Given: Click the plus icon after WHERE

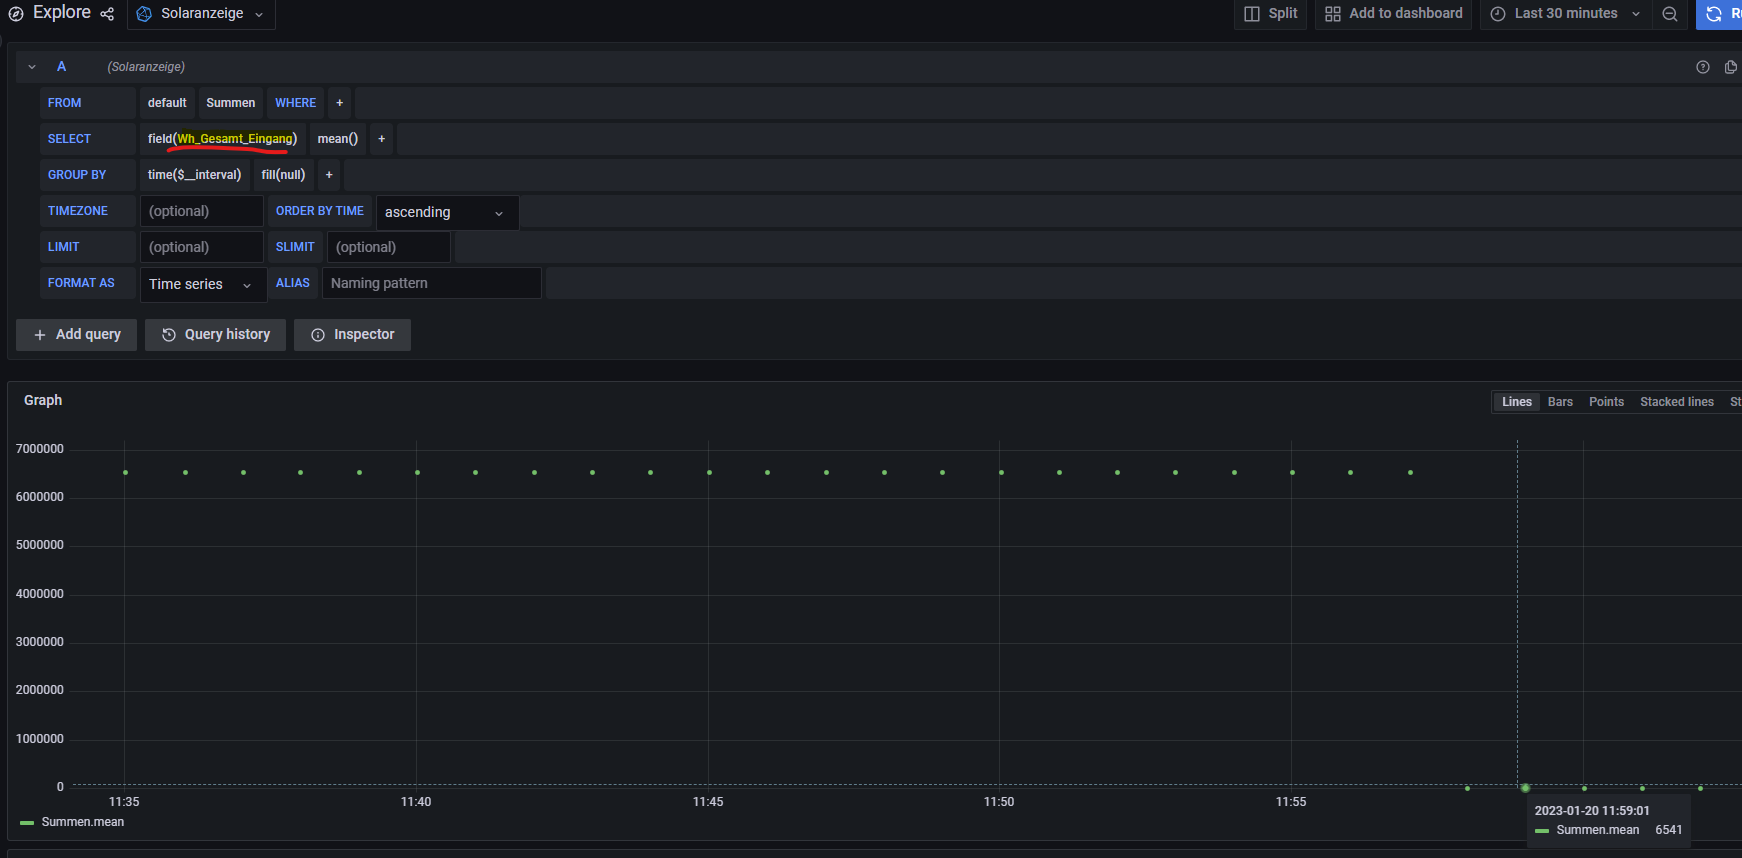Looking at the screenshot, I should click(339, 103).
